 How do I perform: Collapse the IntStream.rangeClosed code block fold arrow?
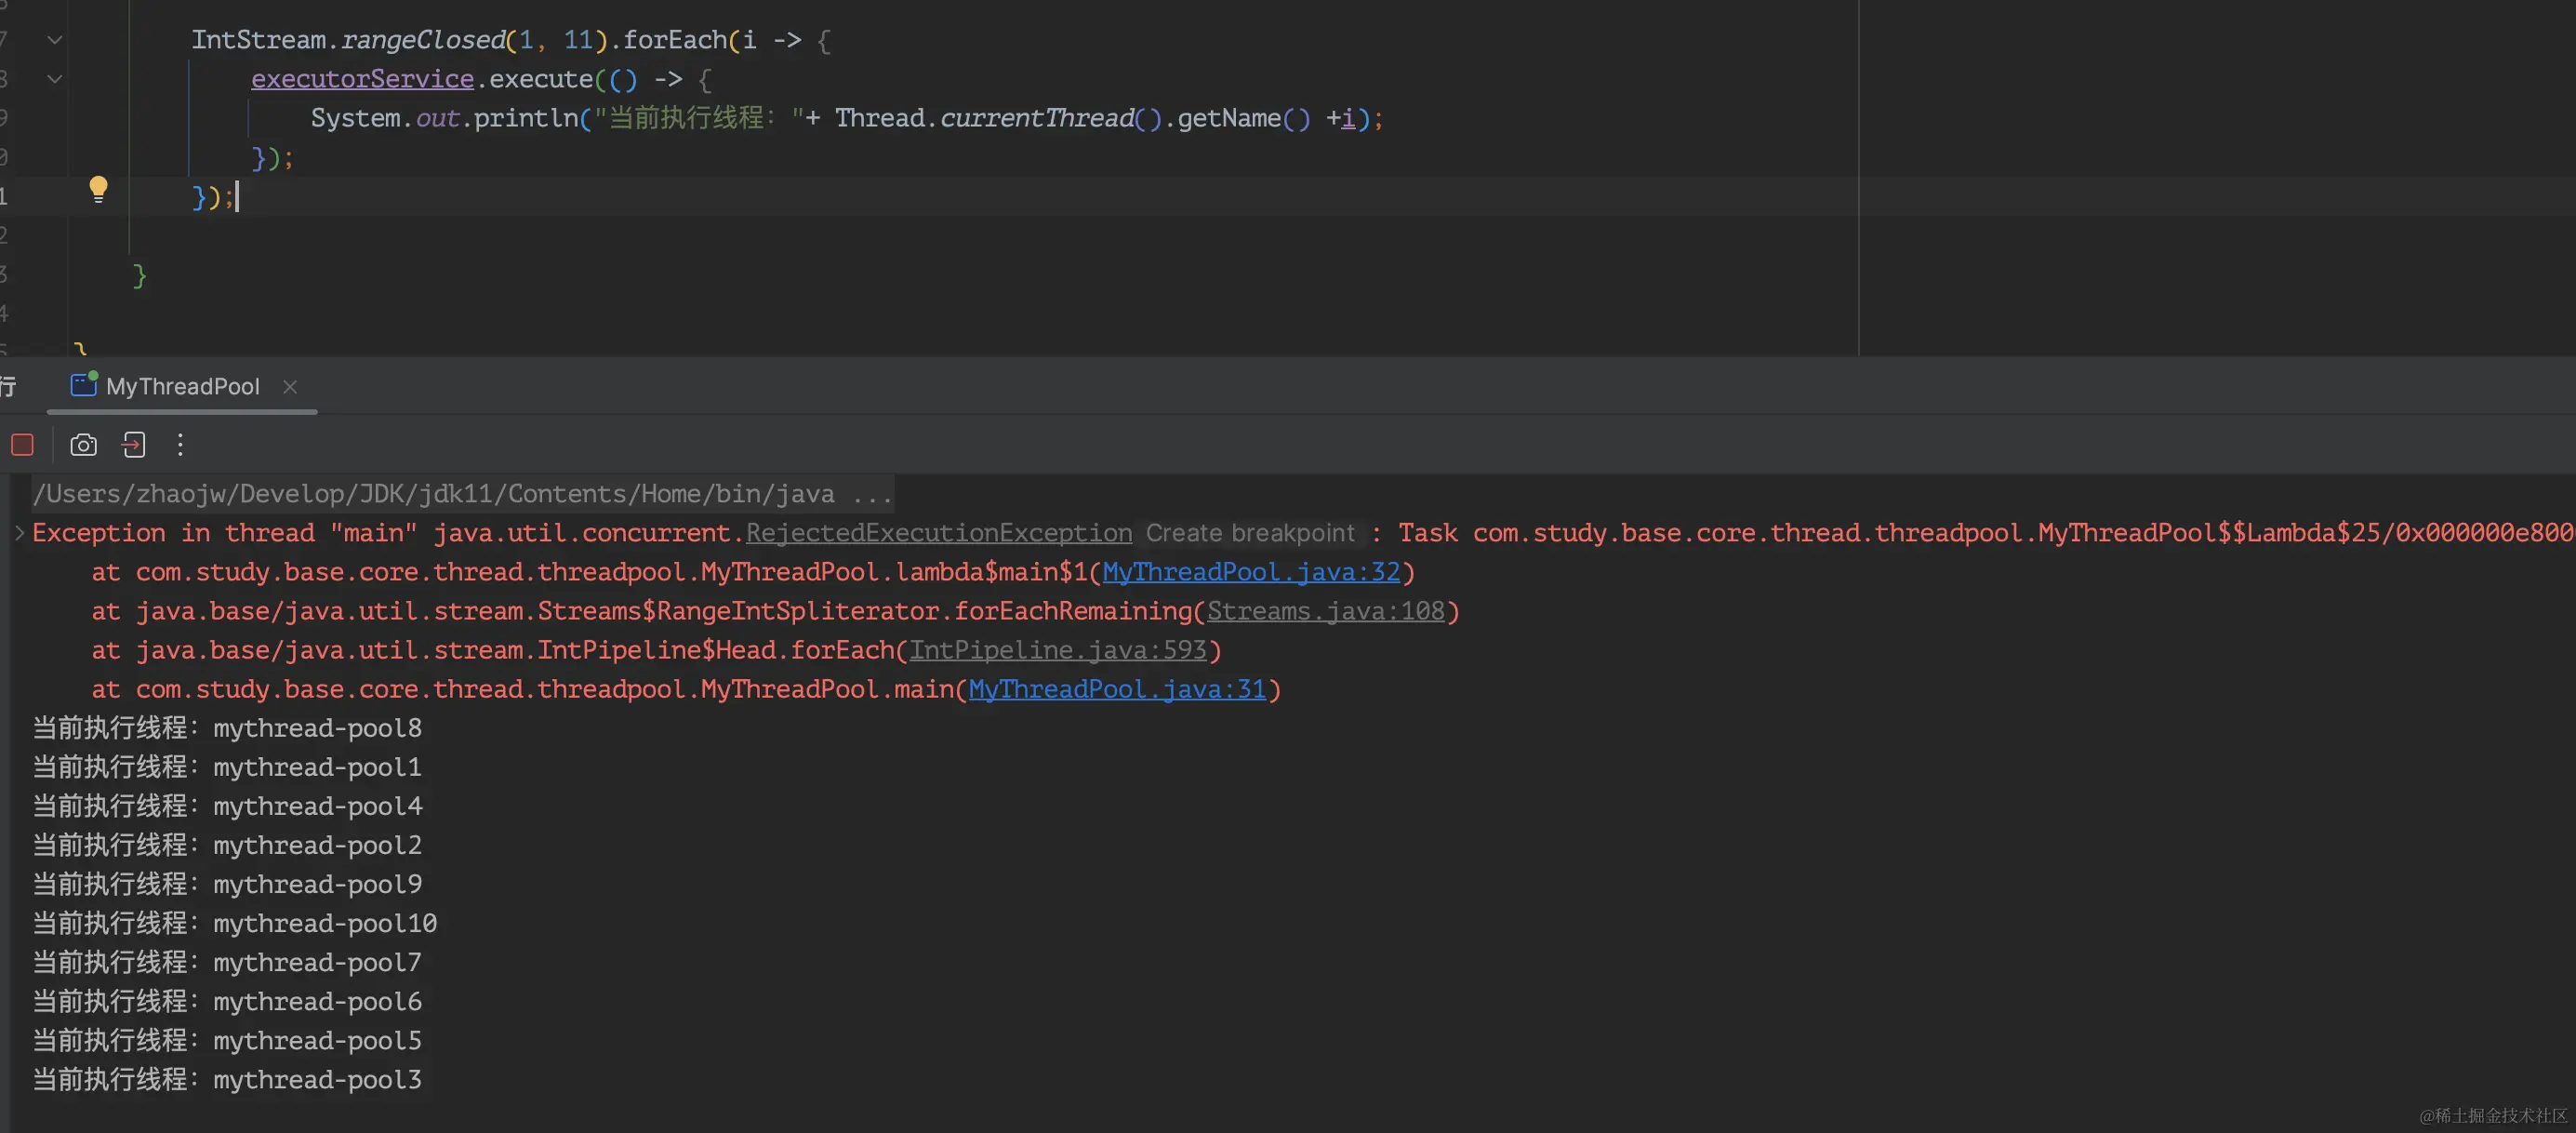(x=55, y=40)
